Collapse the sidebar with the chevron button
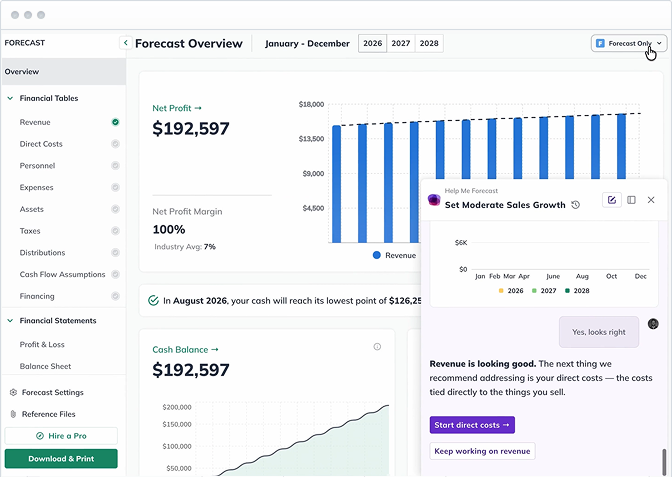The width and height of the screenshot is (672, 483). [126, 43]
